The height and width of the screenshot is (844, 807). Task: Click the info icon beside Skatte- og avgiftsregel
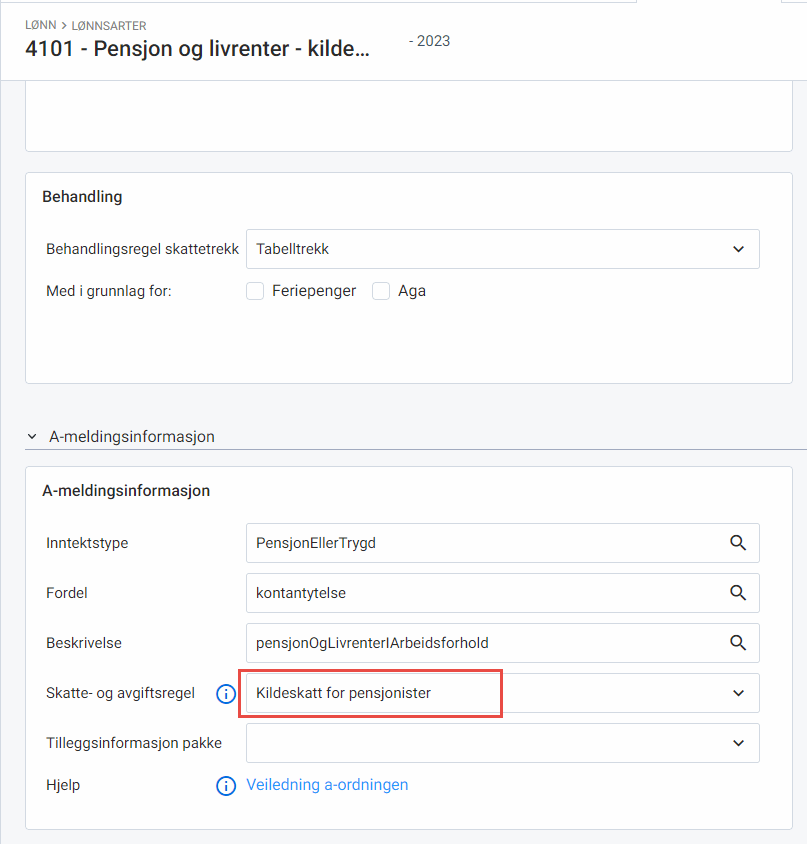coord(225,693)
